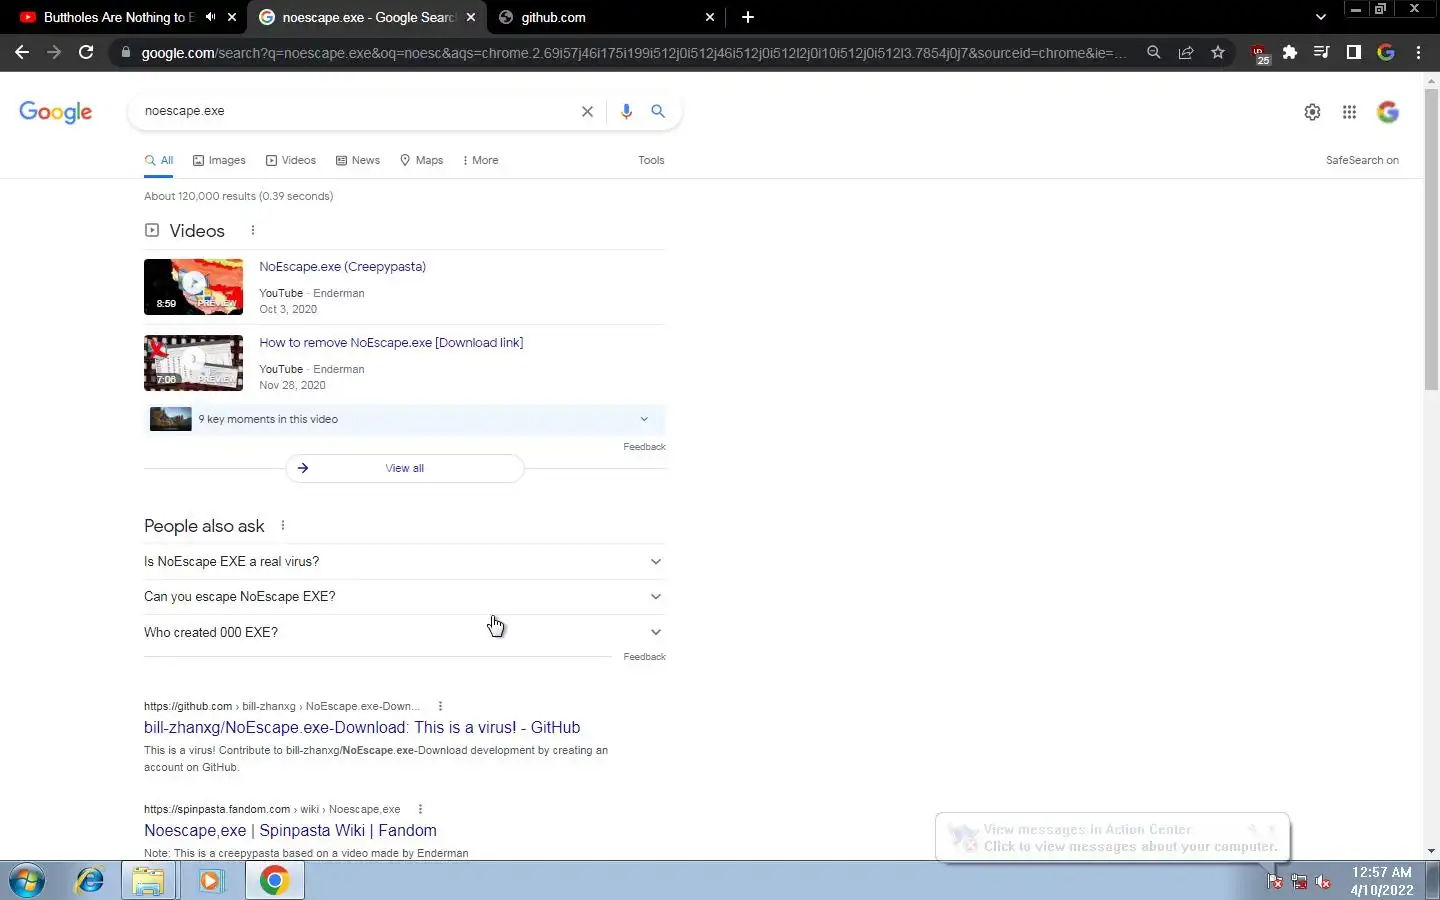The image size is (1440, 900).
Task: Open the bill-zhanxg NoEscape.exe-Download GitHub result
Action: (362, 727)
